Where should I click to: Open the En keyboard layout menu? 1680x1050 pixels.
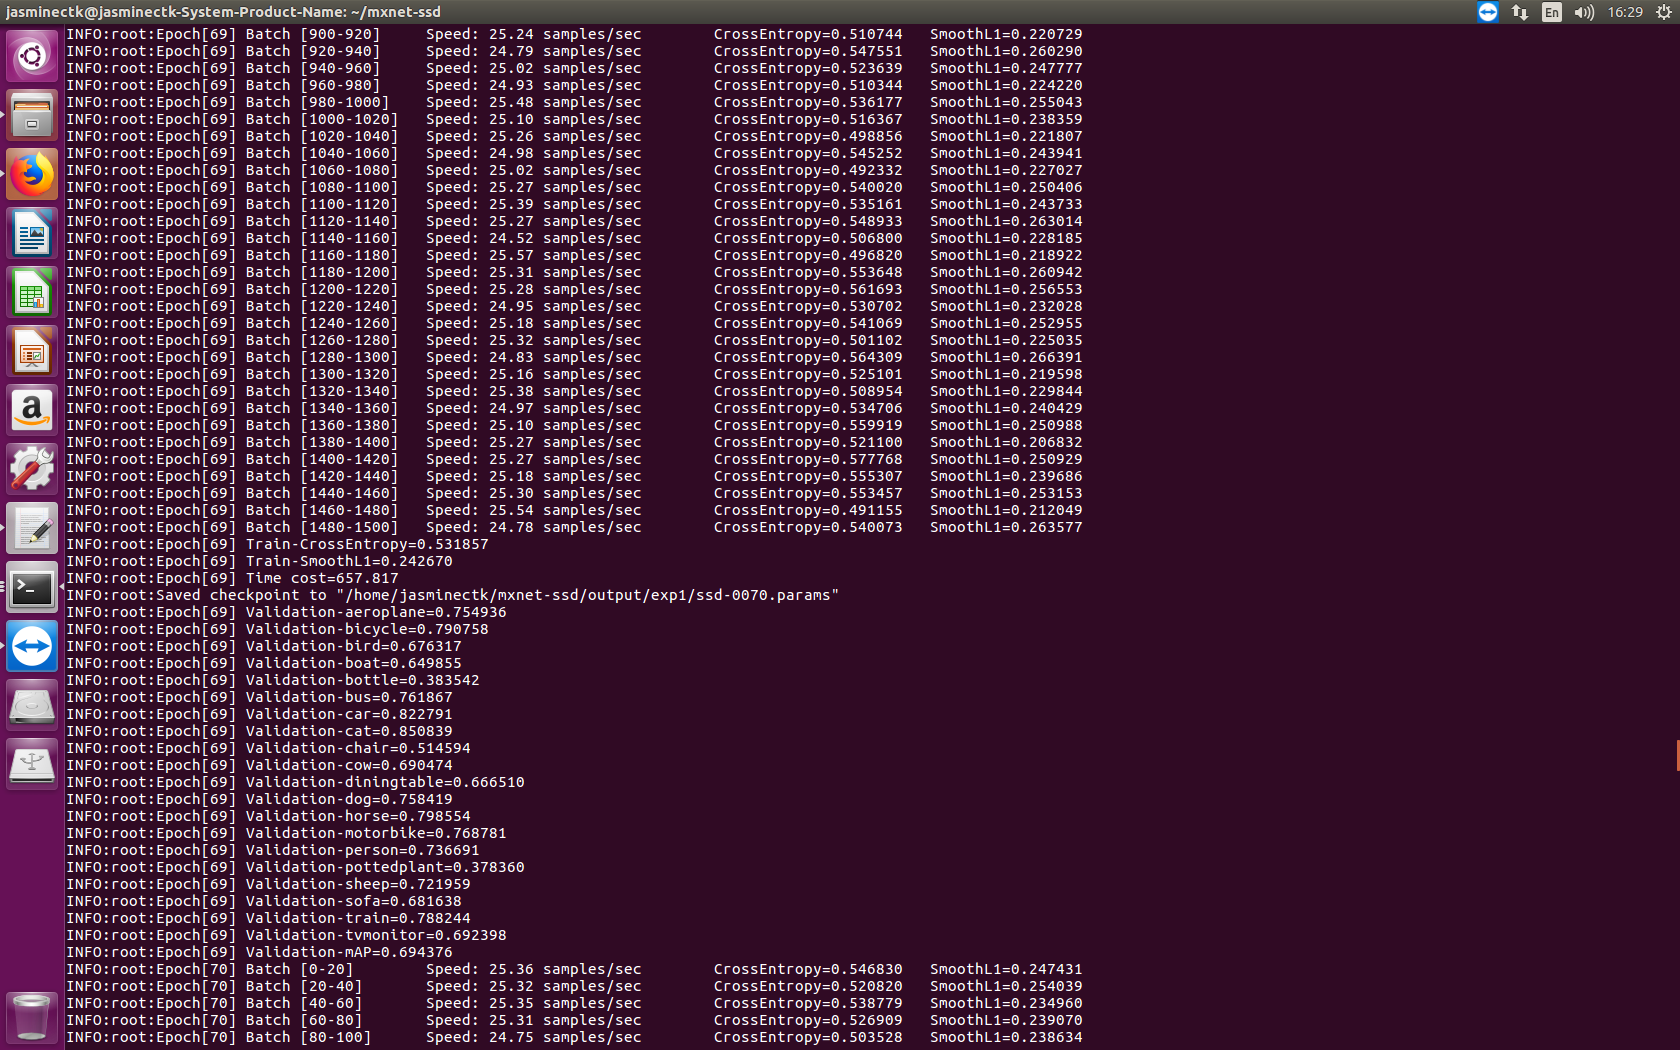click(1551, 12)
